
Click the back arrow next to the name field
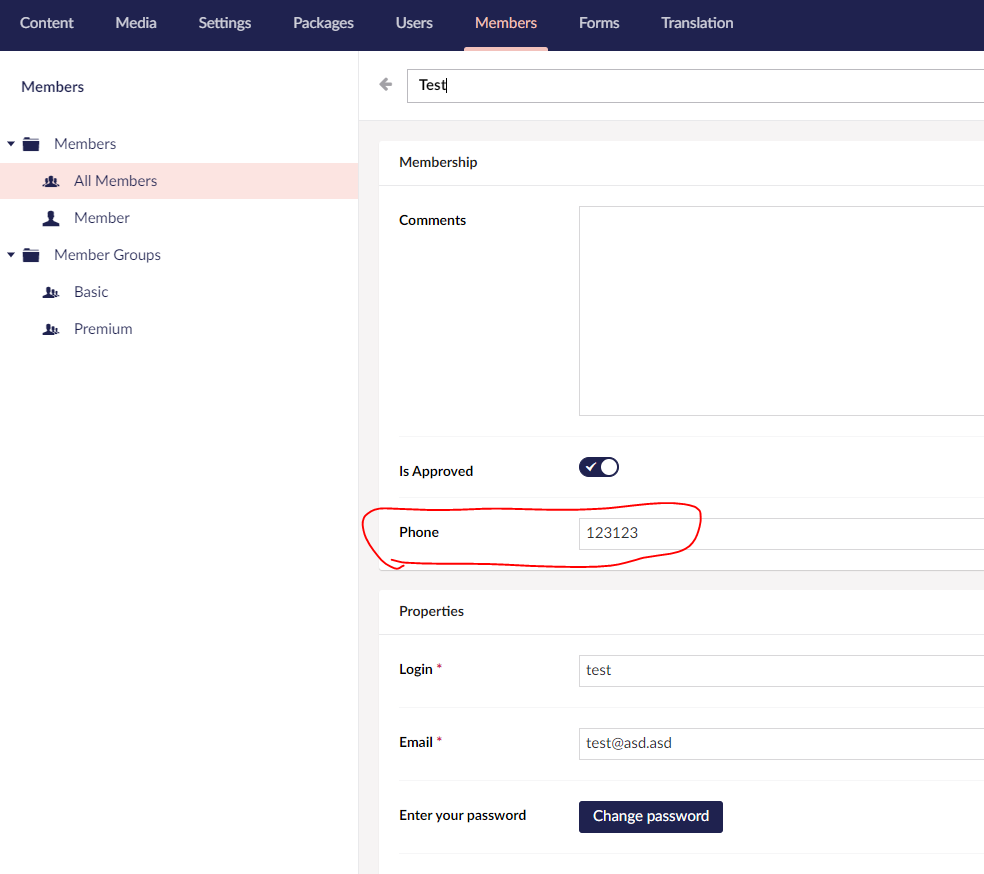coord(385,84)
